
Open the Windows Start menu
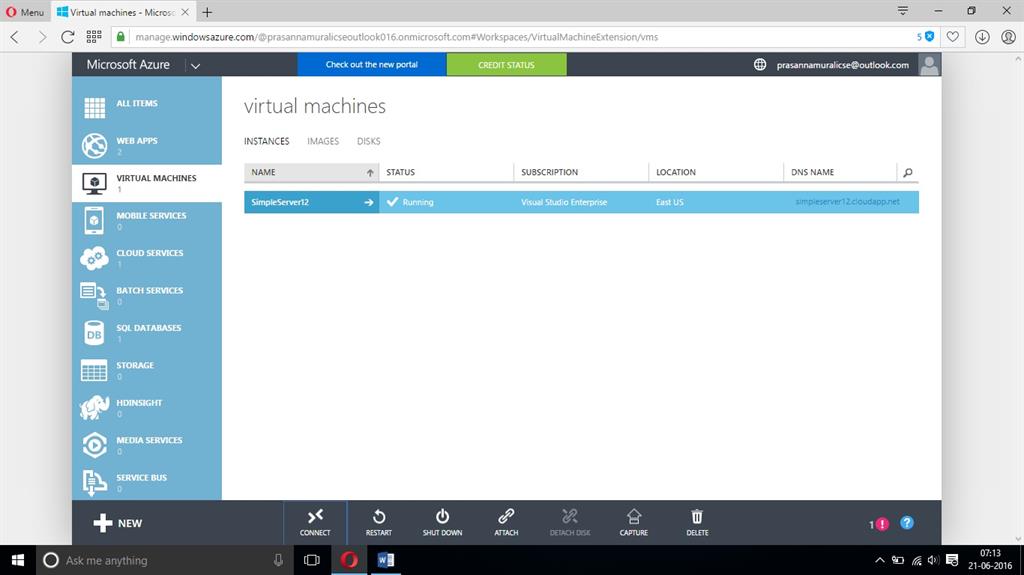18,560
